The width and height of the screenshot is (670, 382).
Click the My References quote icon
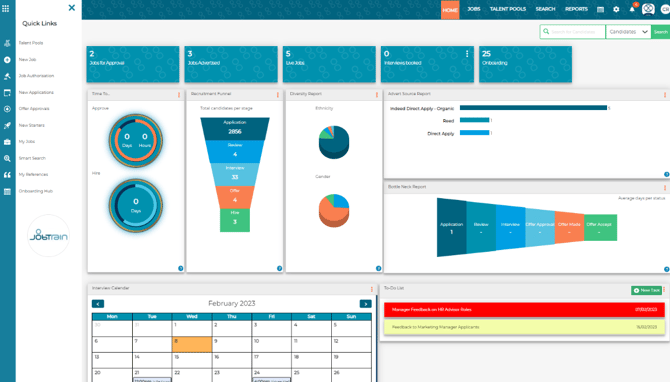coord(7,174)
